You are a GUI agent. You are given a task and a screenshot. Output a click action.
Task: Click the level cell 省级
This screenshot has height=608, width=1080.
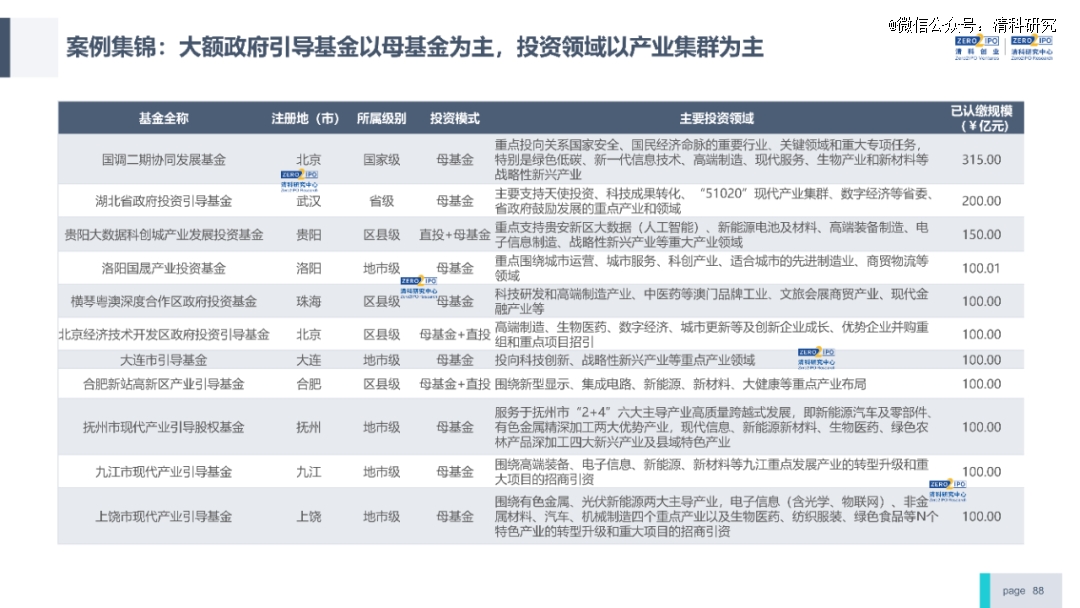382,201
